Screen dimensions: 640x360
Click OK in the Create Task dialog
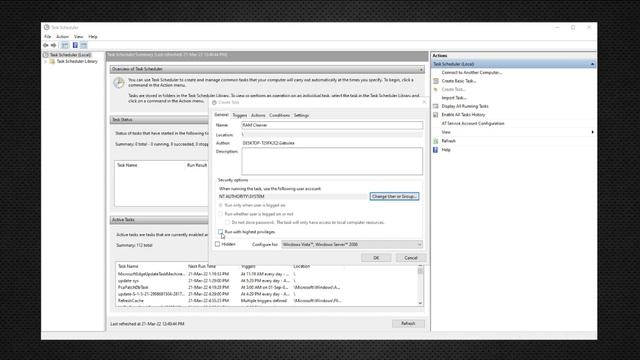[376, 258]
